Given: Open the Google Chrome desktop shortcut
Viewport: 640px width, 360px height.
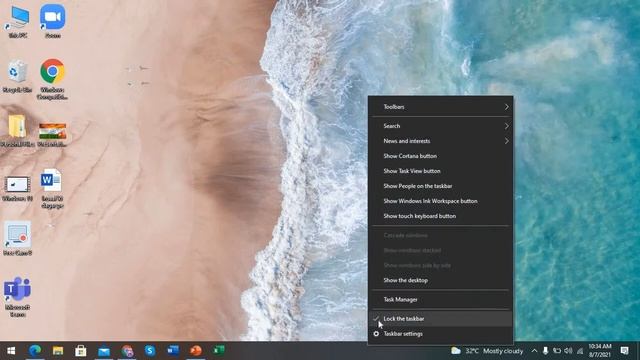Looking at the screenshot, I should tap(52, 78).
